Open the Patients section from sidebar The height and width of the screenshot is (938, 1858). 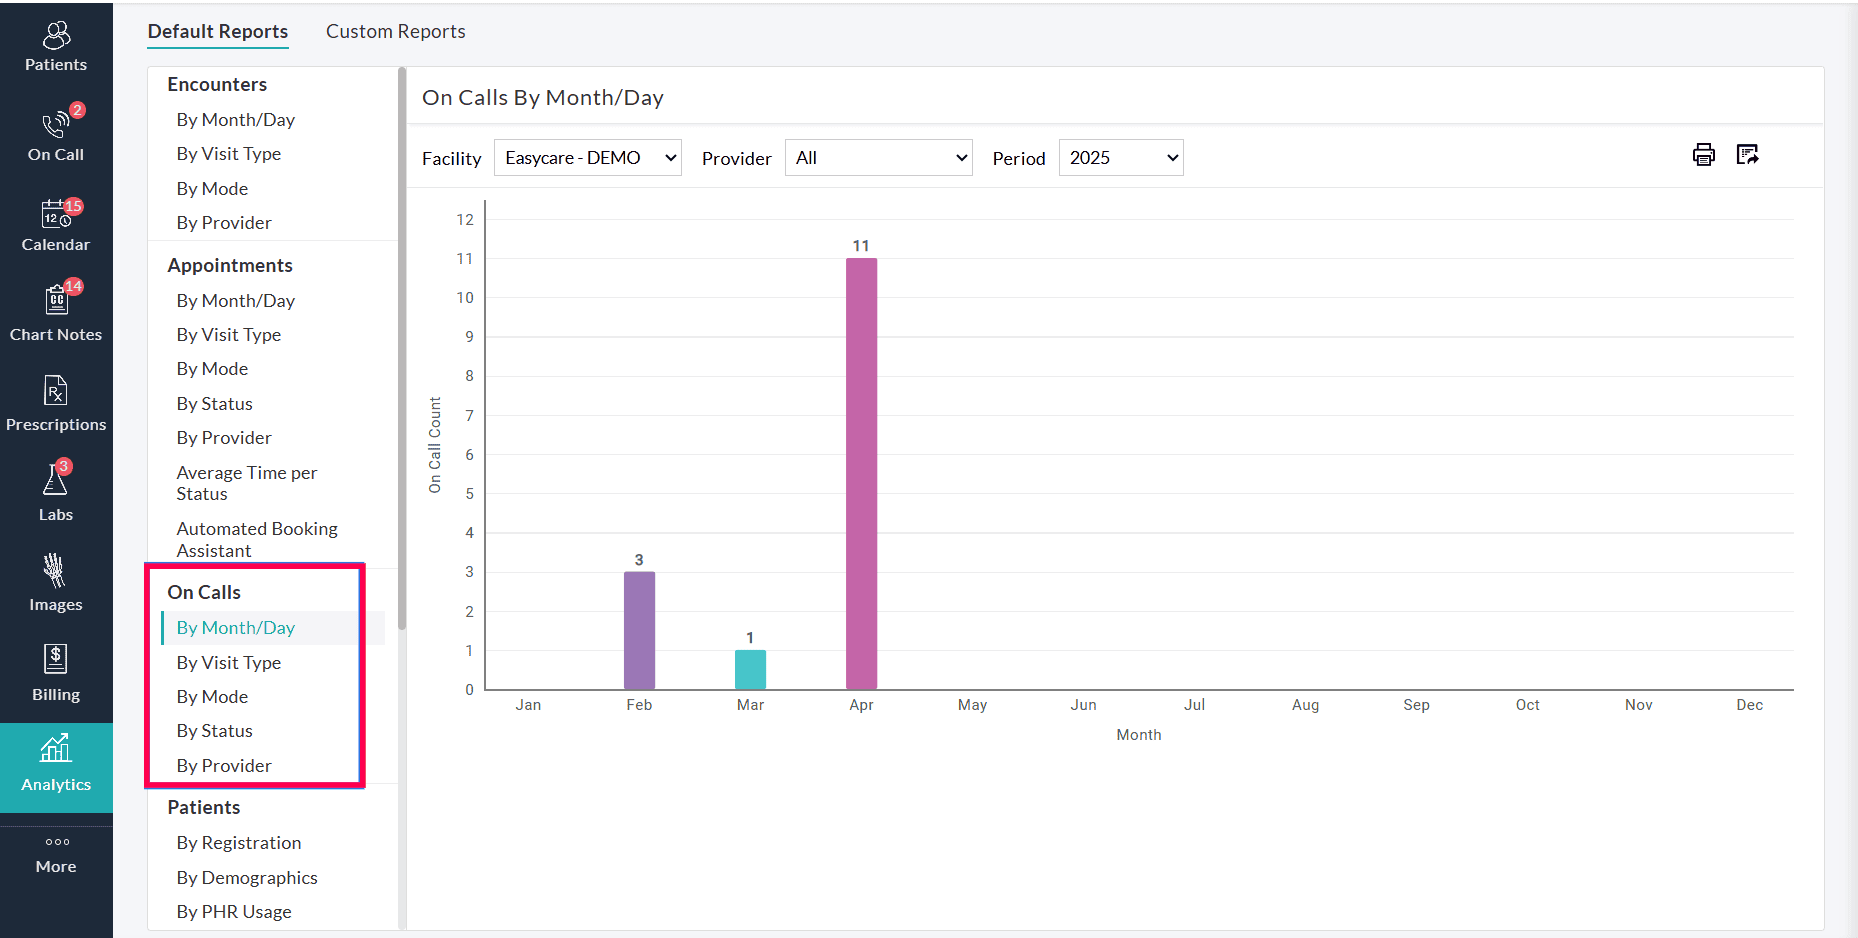(x=55, y=47)
